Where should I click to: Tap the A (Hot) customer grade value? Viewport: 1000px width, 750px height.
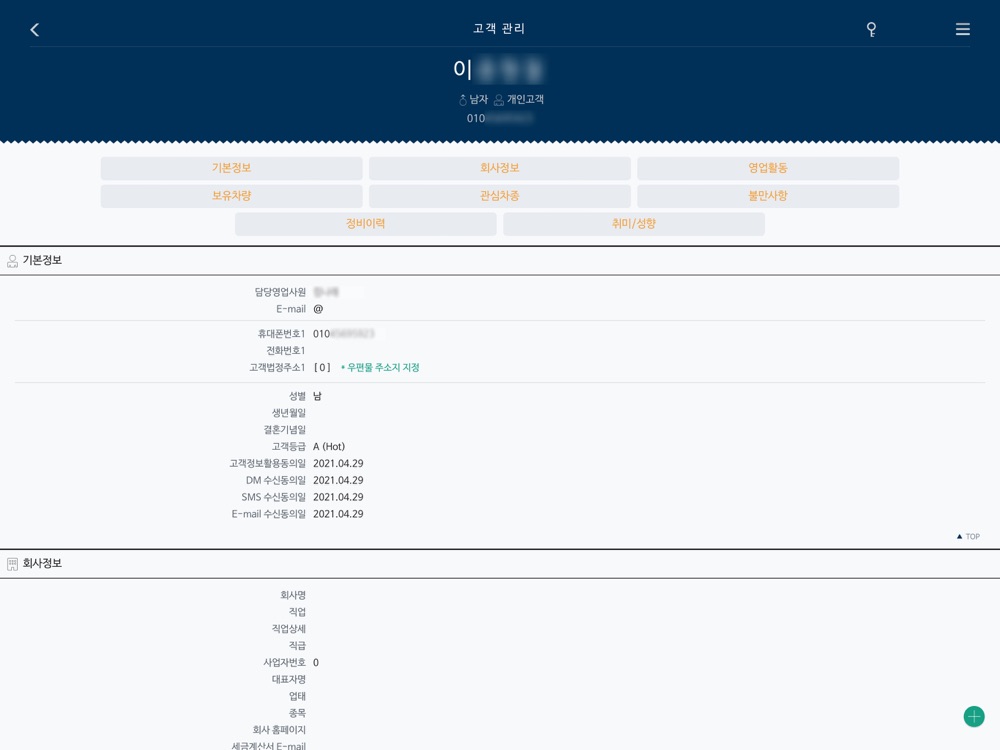329,447
